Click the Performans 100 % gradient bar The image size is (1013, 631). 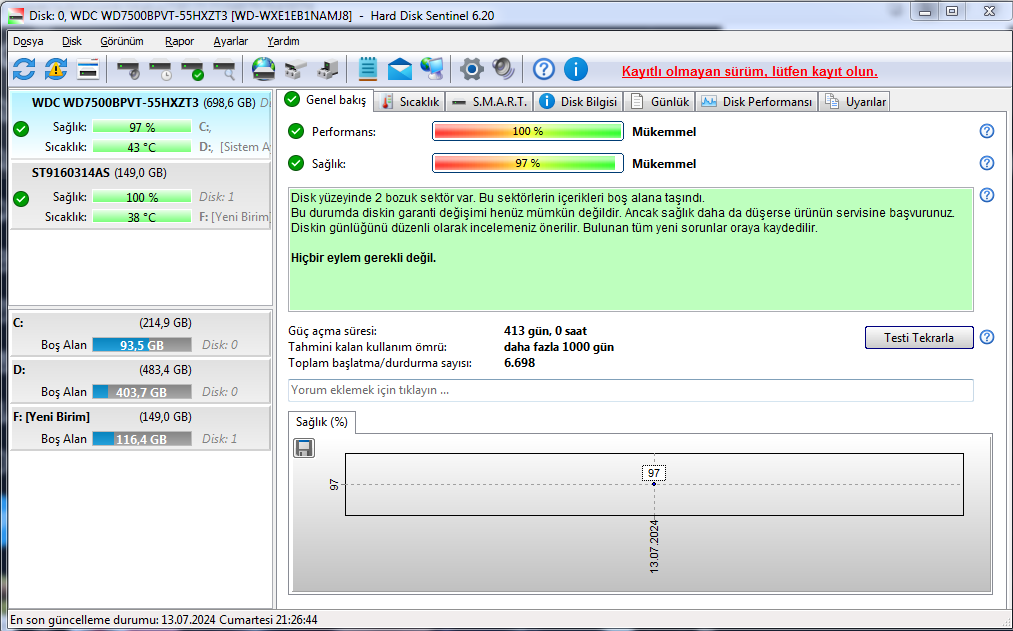(527, 131)
